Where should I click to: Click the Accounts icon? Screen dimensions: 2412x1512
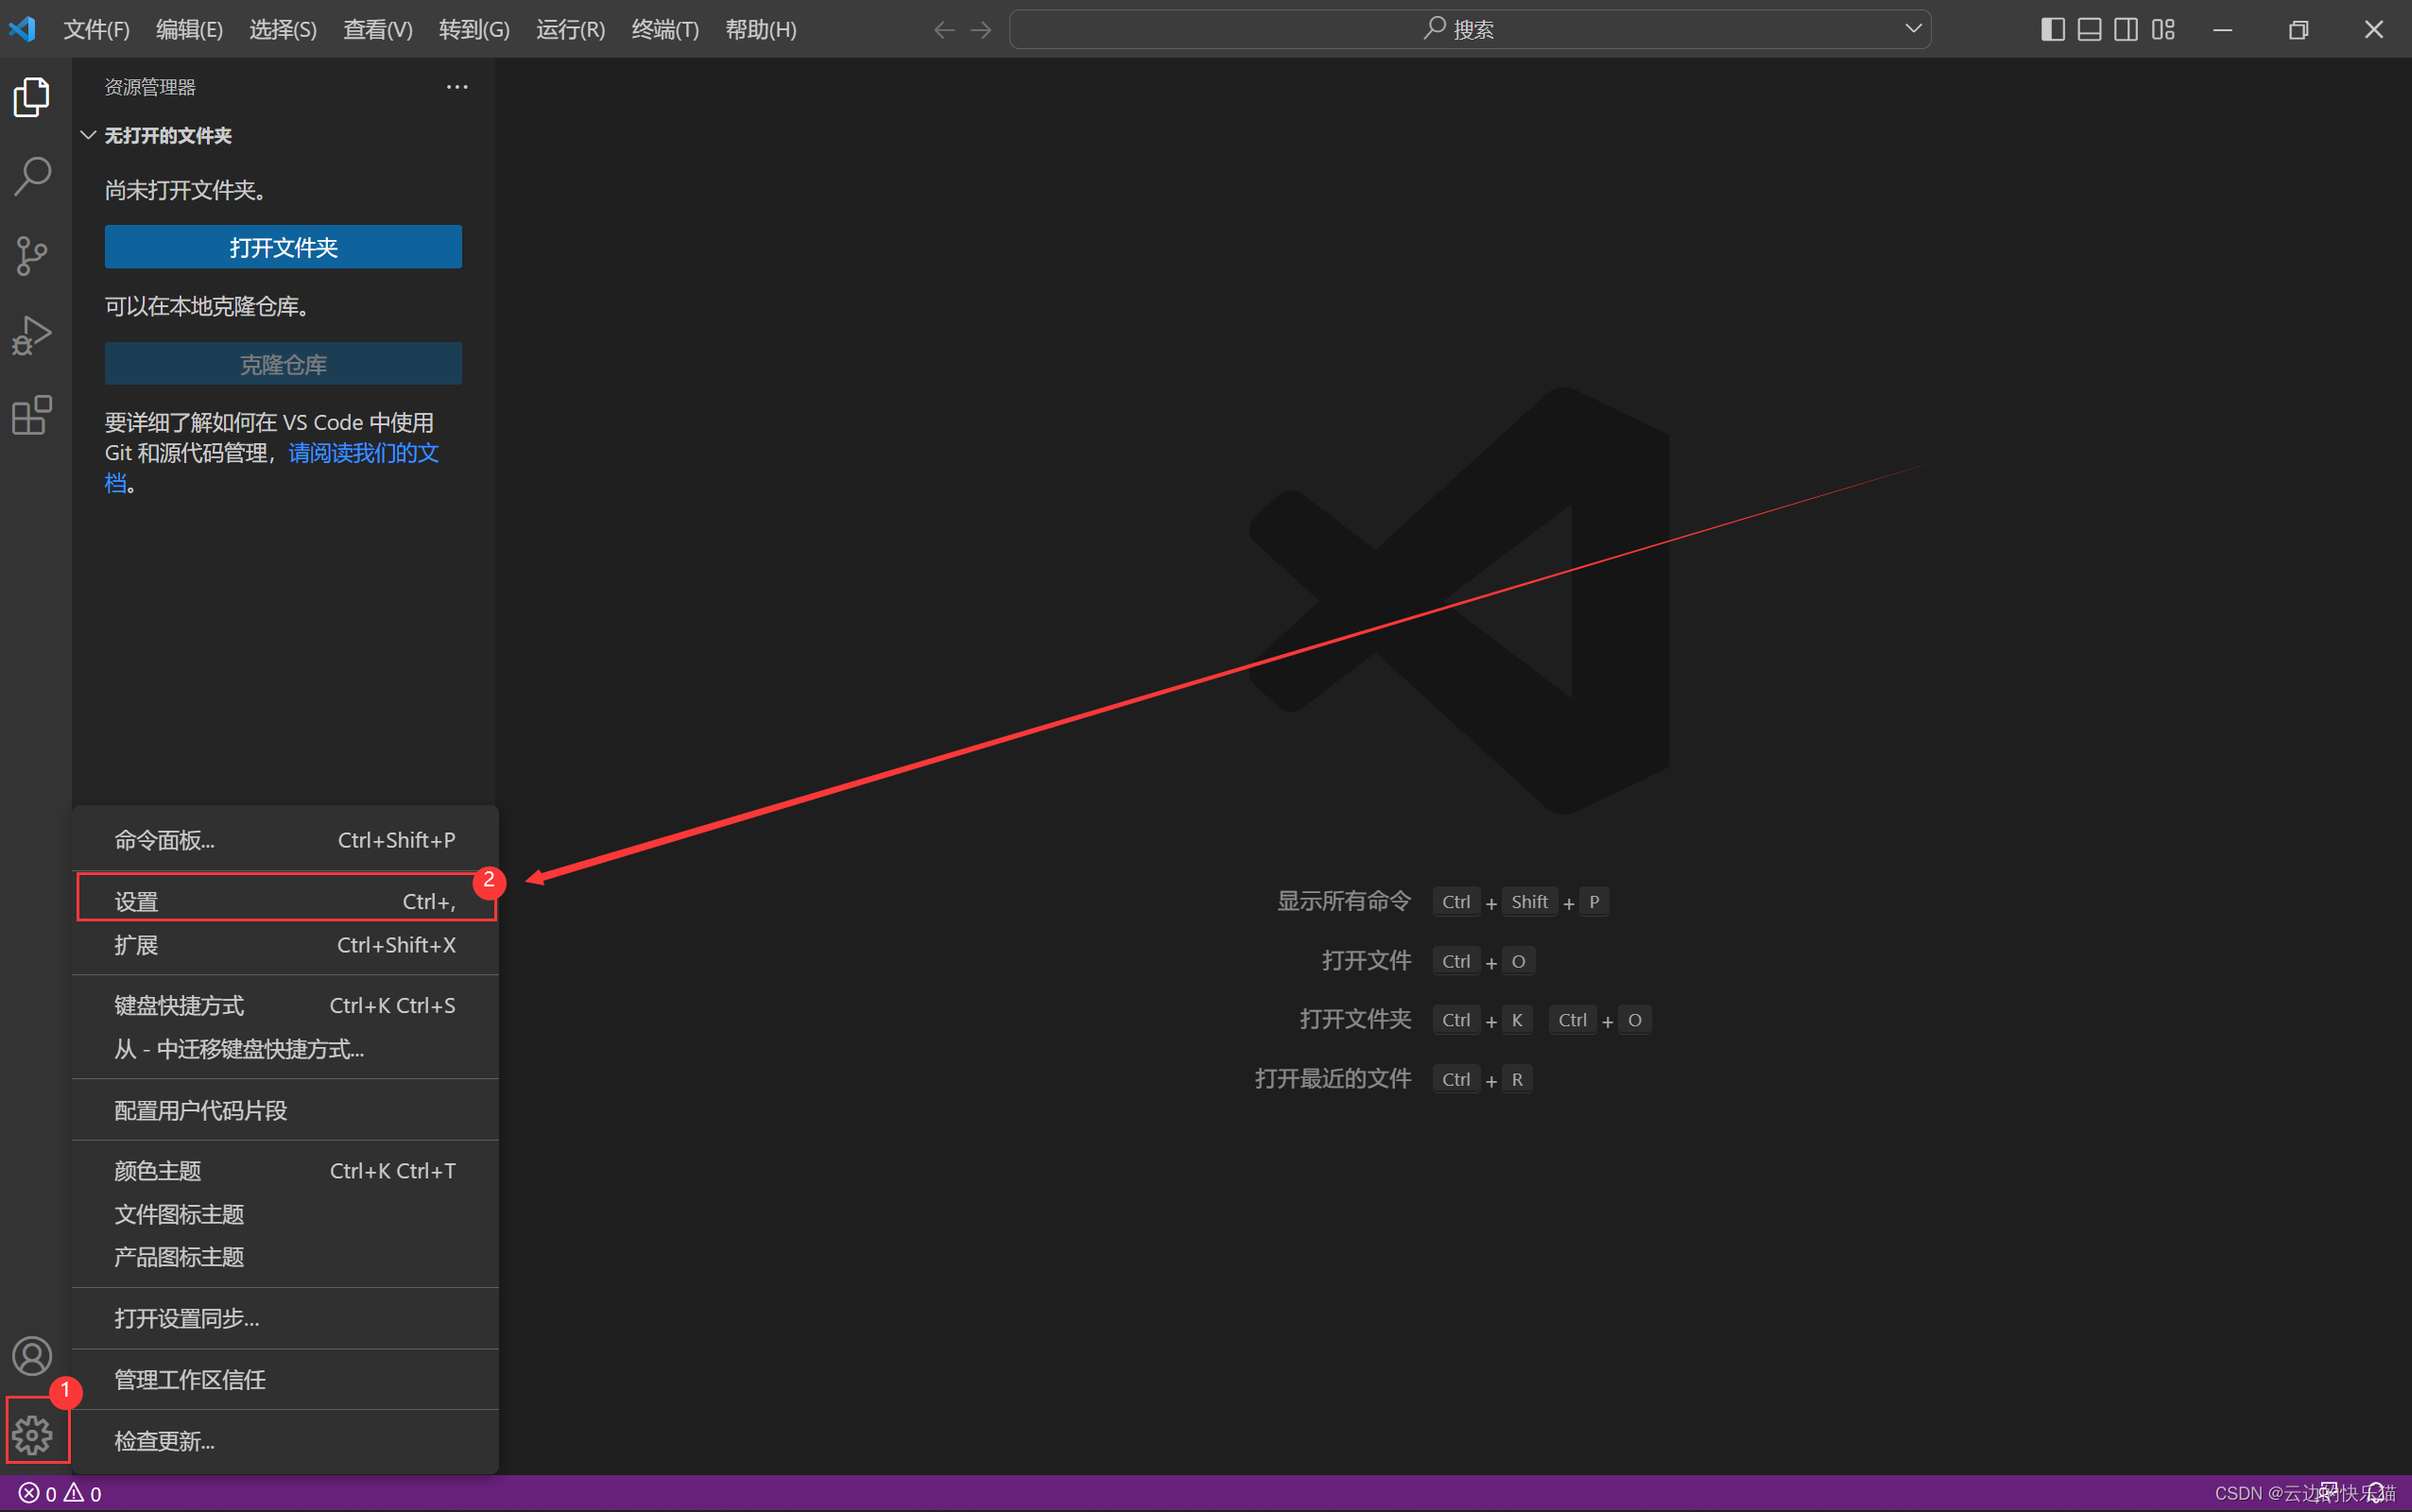(x=32, y=1356)
